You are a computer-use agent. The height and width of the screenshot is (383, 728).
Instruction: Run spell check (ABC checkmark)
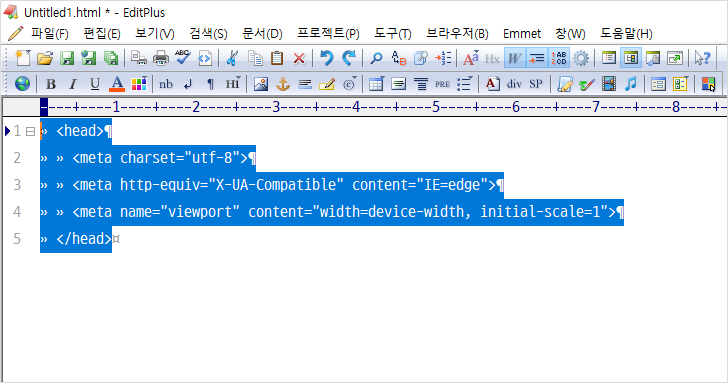(x=182, y=58)
